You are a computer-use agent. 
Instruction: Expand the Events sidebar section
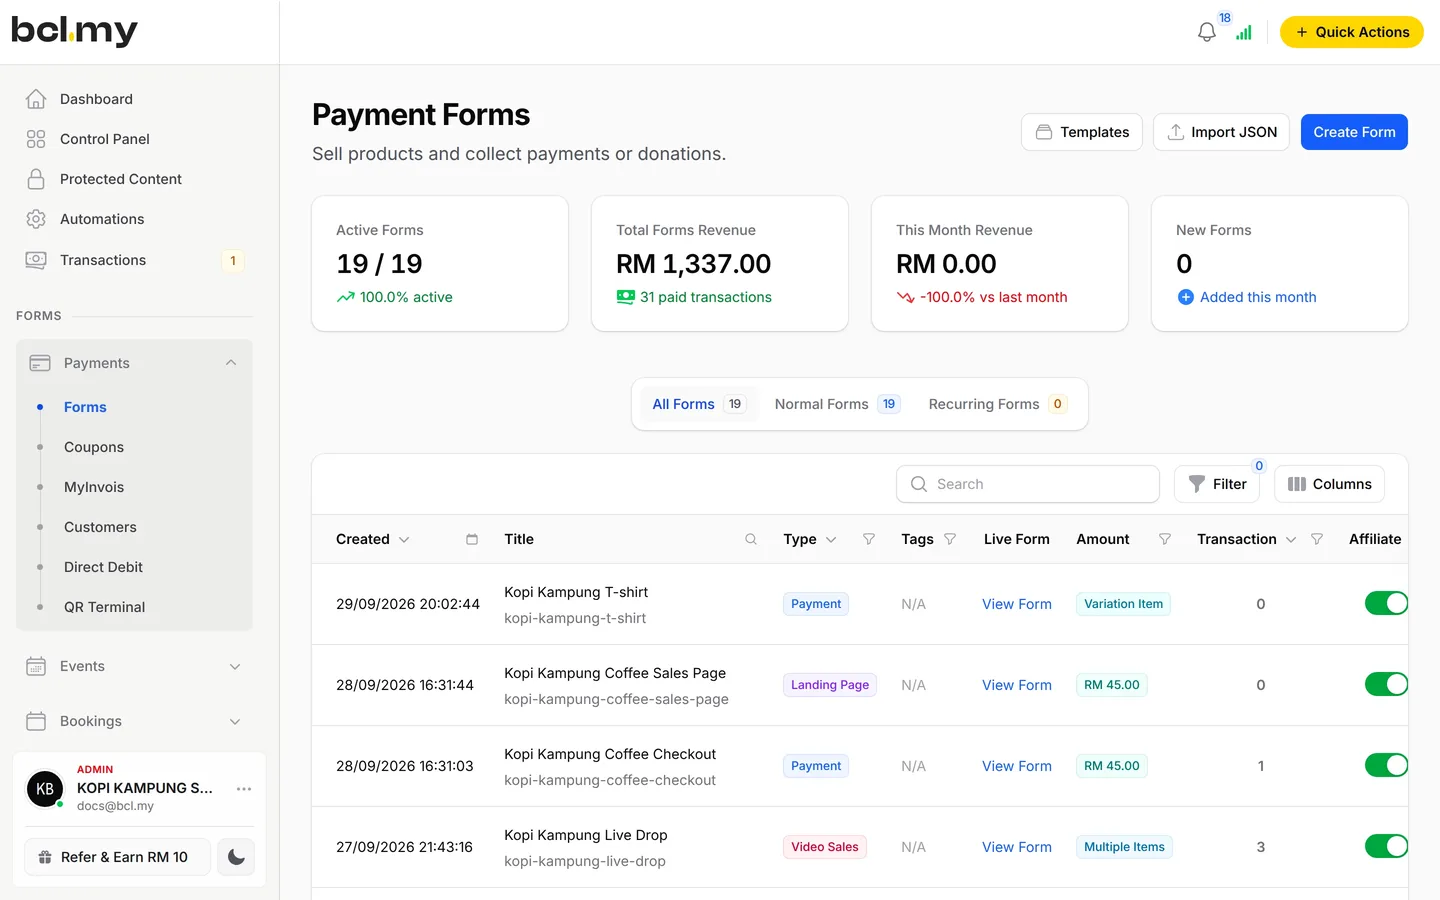coord(134,666)
